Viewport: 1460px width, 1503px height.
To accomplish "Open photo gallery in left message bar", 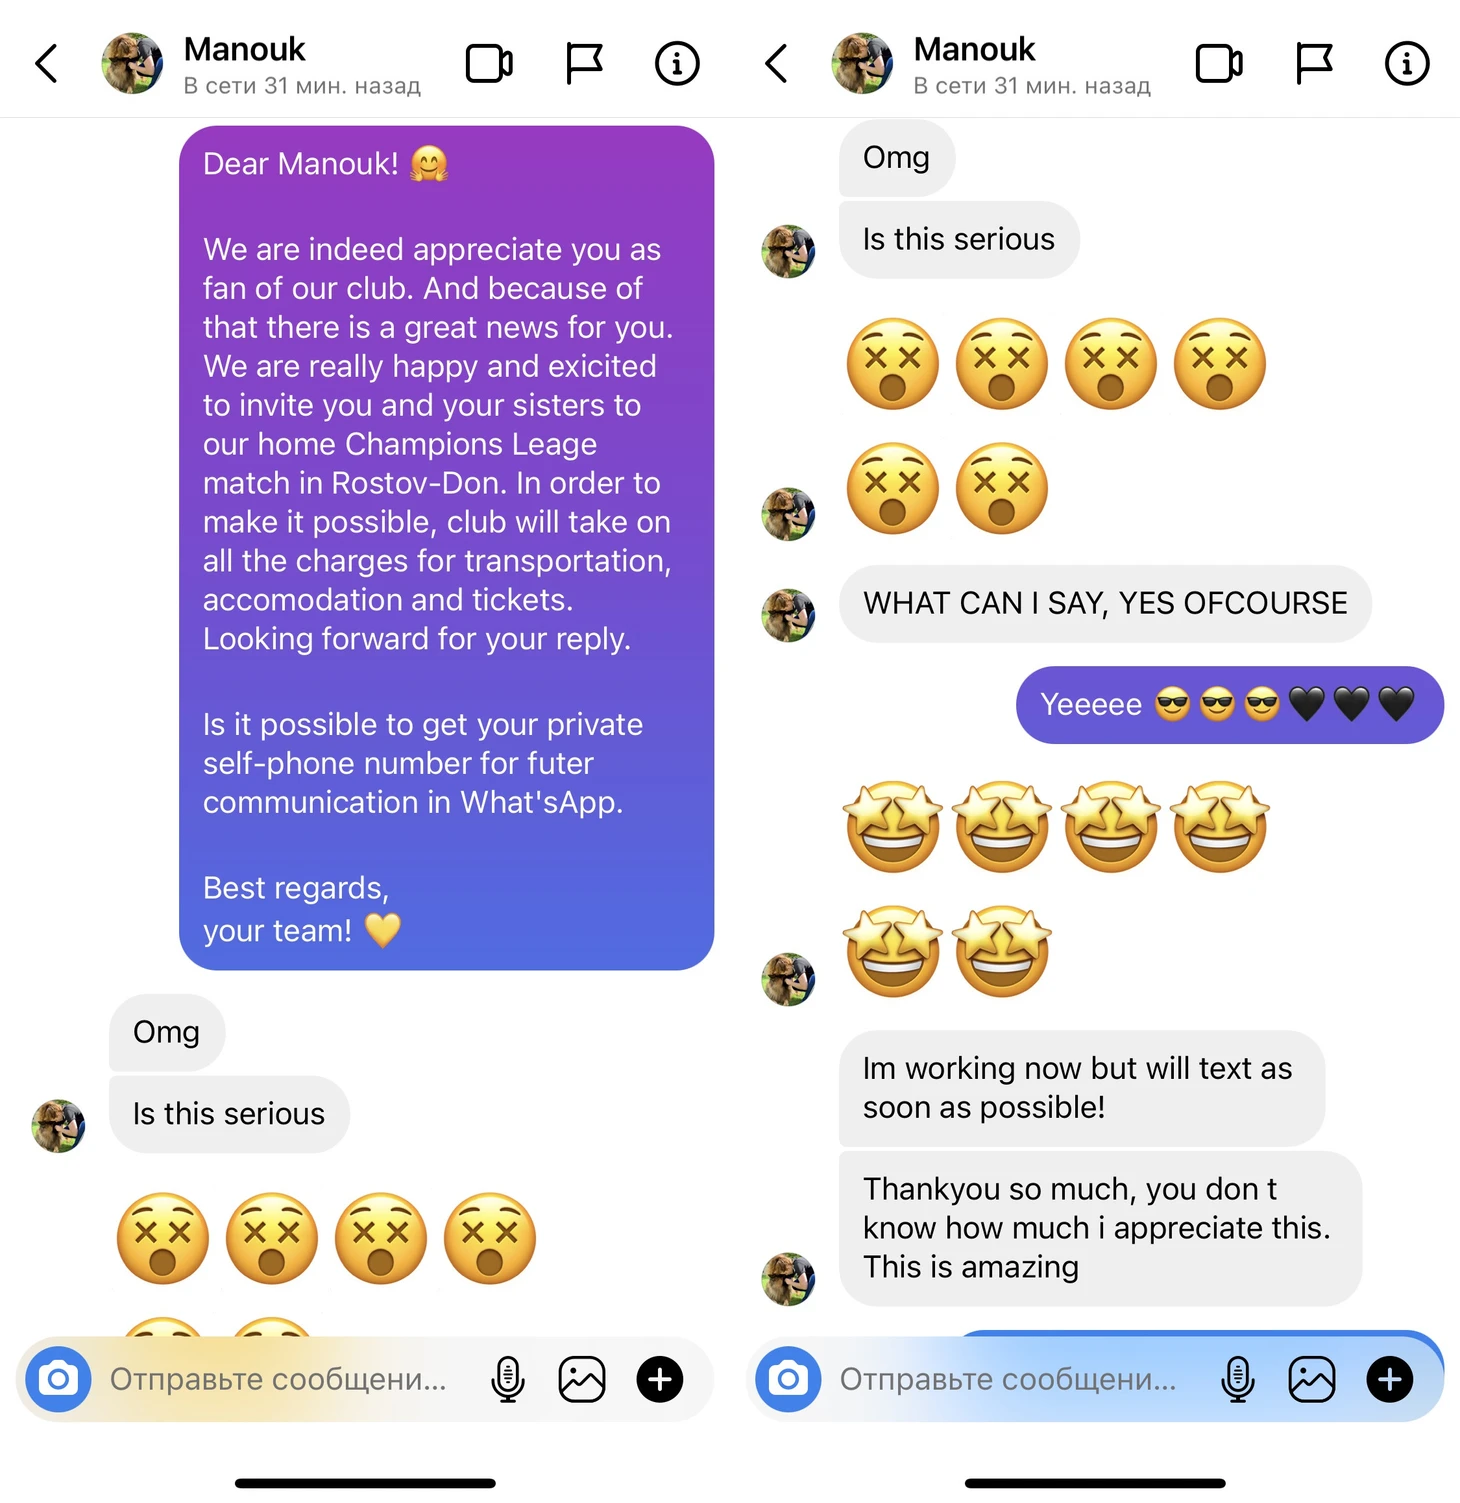I will coord(582,1379).
